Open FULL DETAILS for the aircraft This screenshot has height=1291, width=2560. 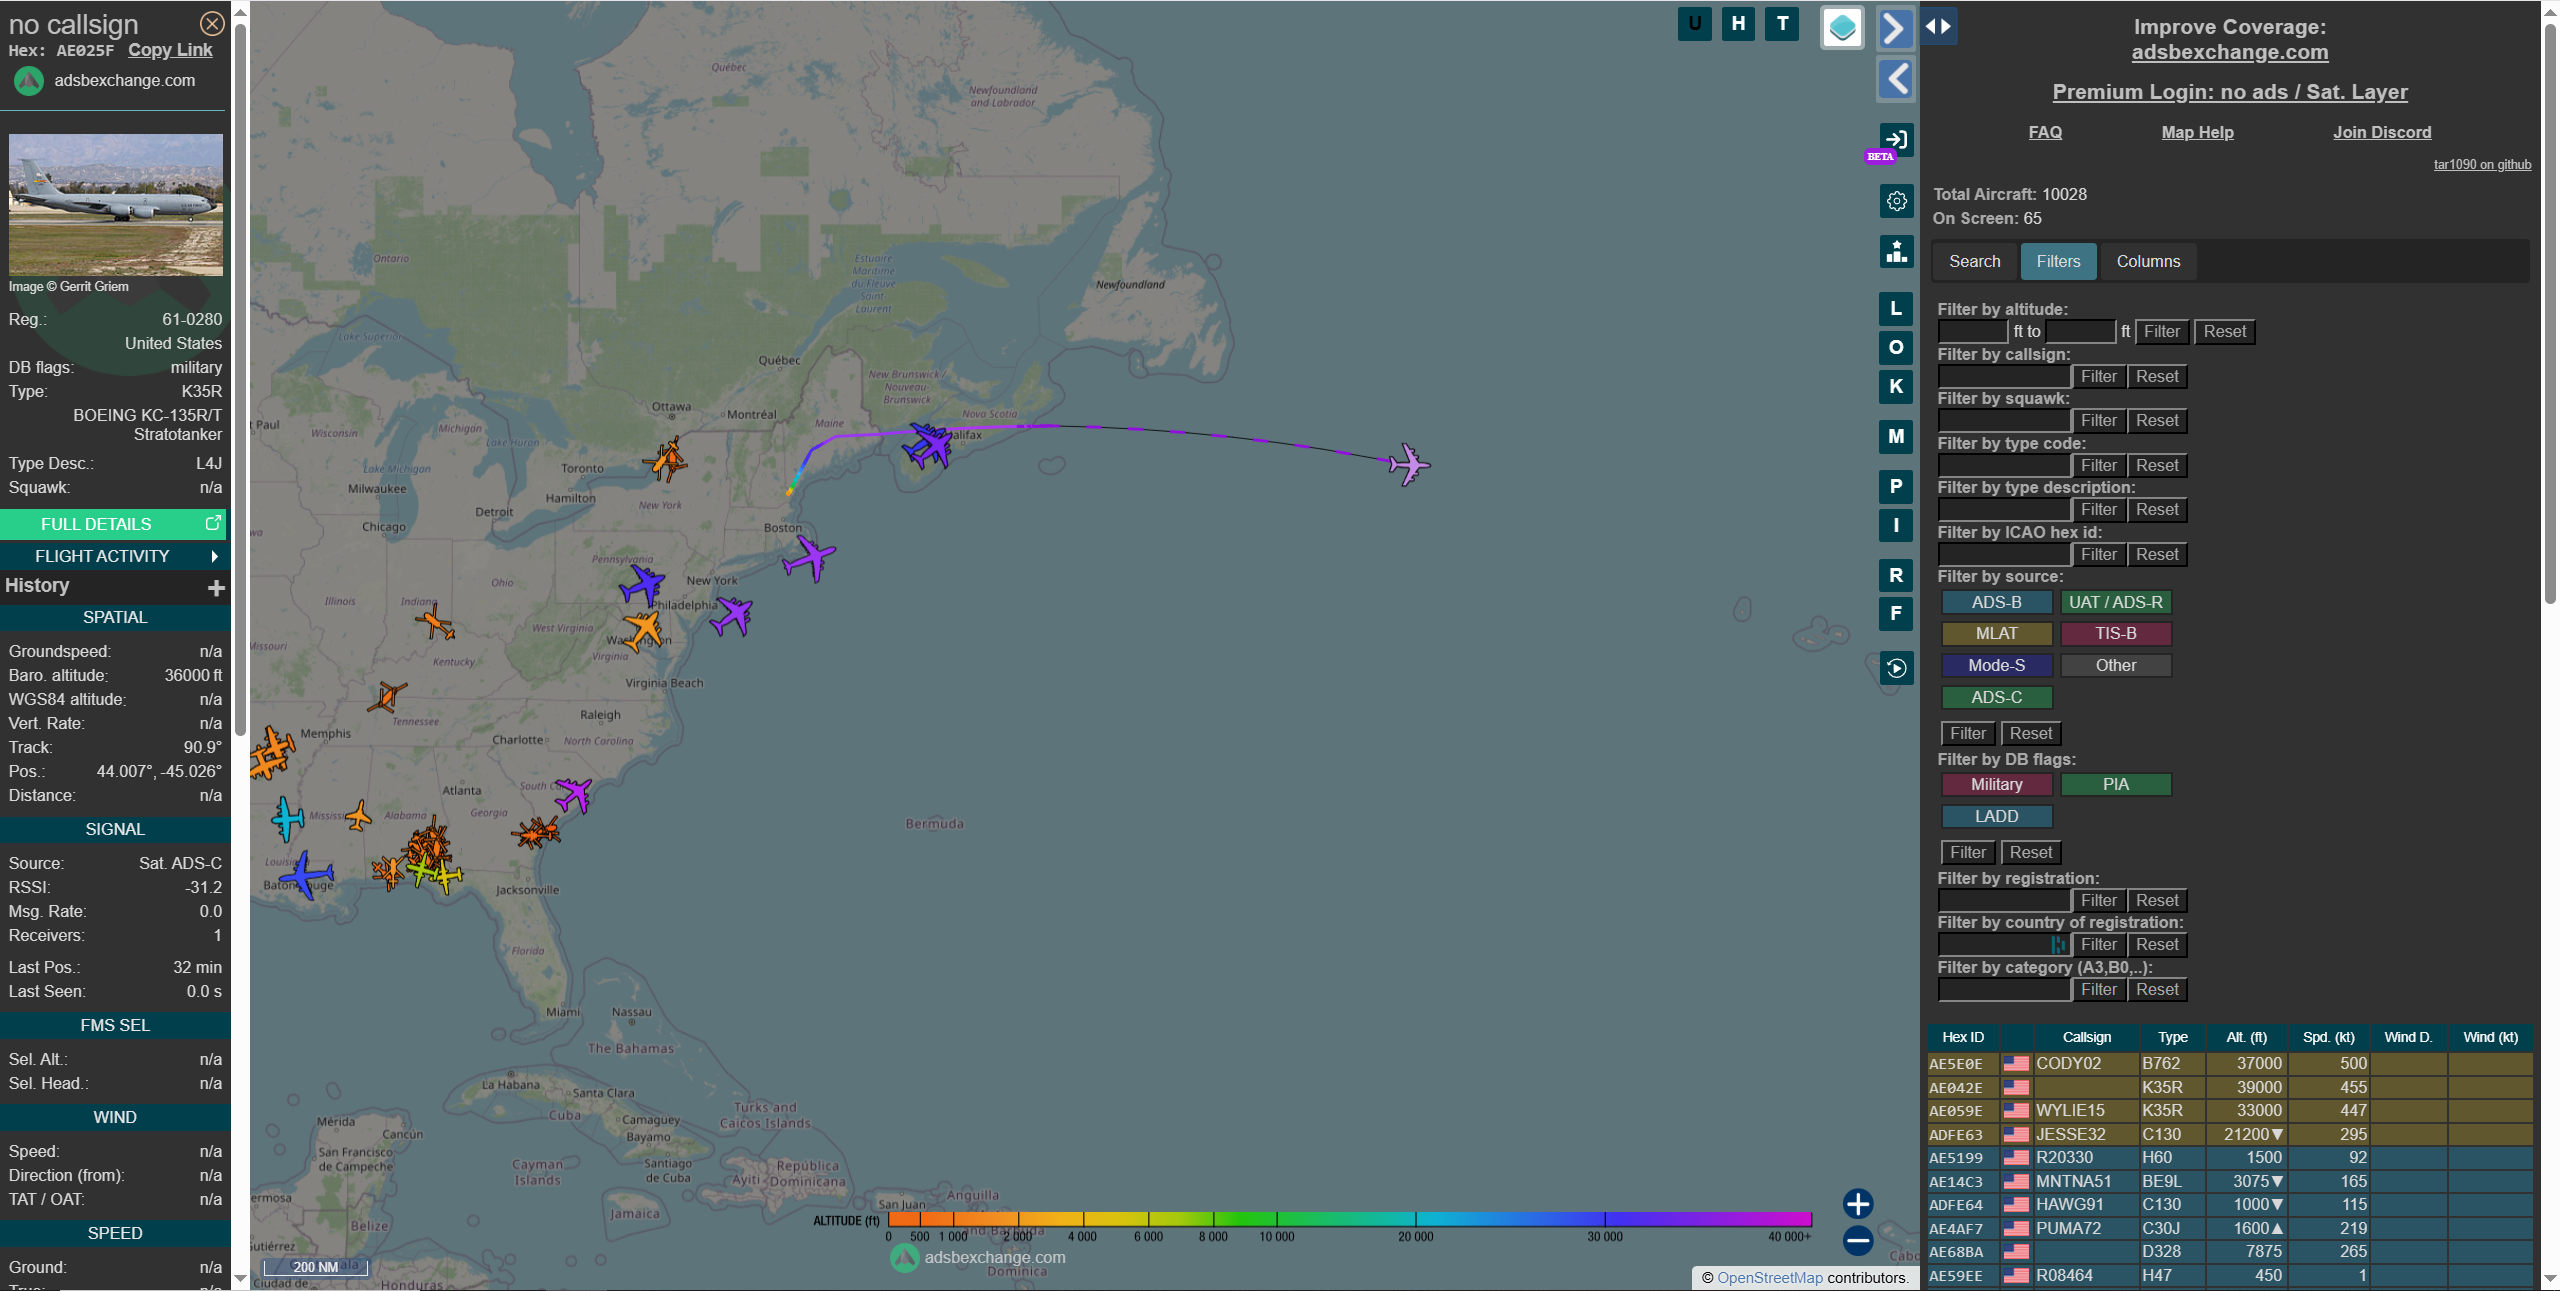pos(114,524)
